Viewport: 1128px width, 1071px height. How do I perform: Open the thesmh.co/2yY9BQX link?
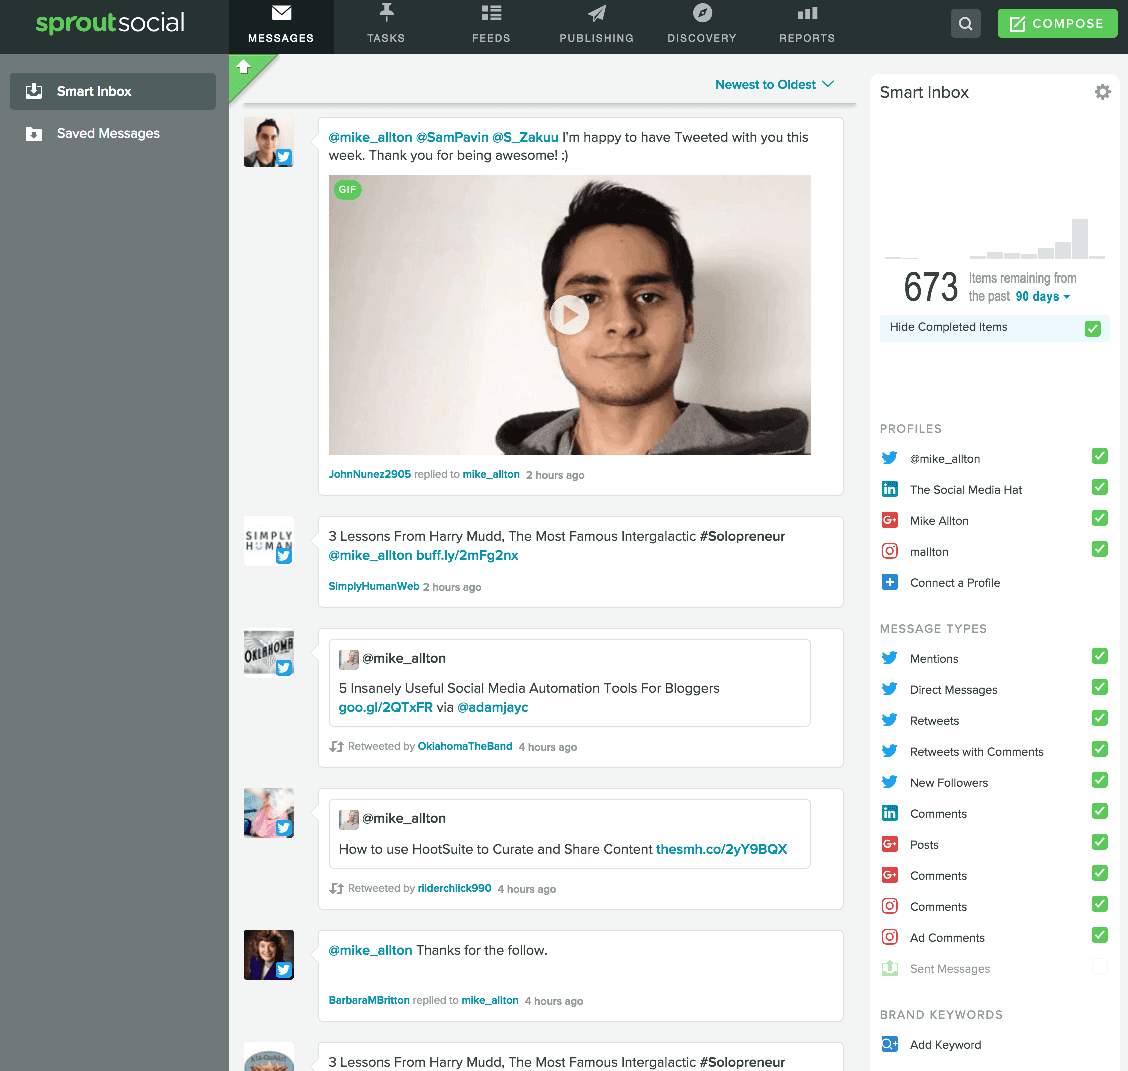[x=721, y=849]
